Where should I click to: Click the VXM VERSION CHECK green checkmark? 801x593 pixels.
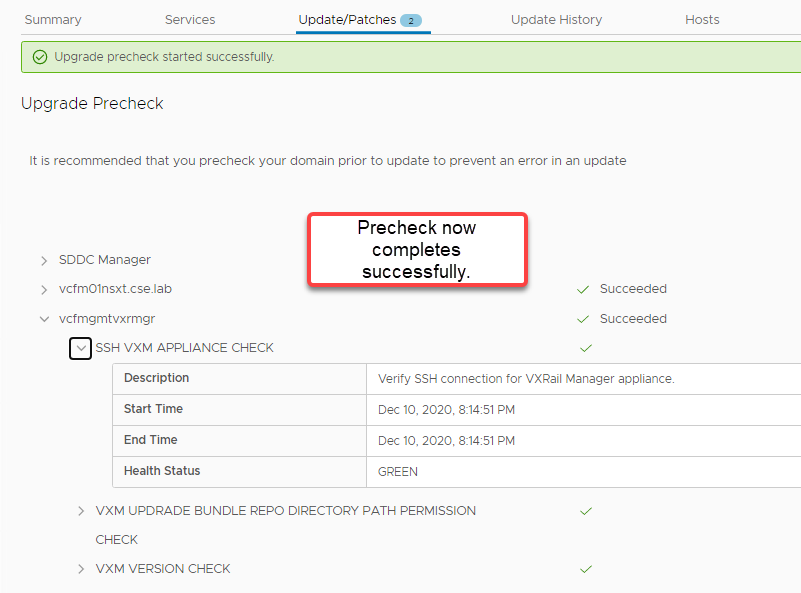tap(586, 569)
